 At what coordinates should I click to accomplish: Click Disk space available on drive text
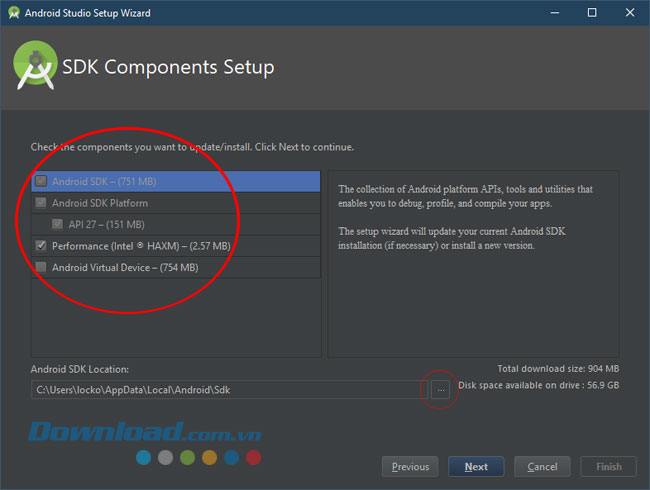pos(538,385)
